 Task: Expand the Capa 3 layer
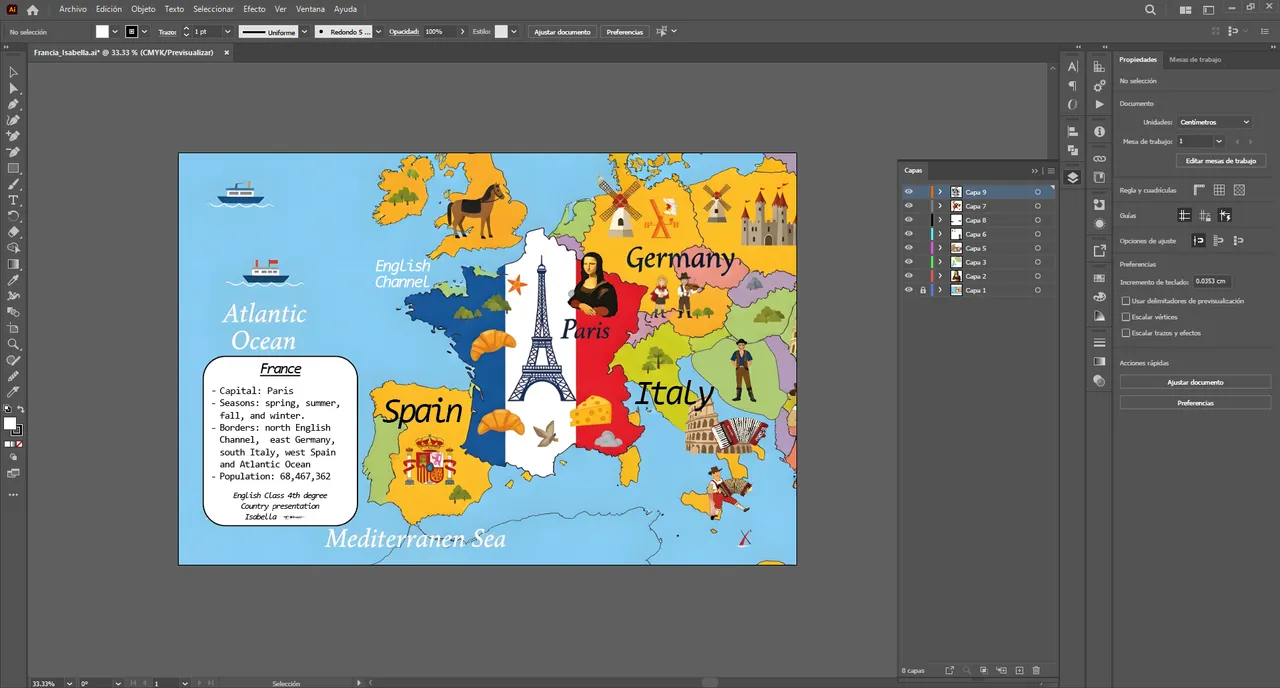940,262
